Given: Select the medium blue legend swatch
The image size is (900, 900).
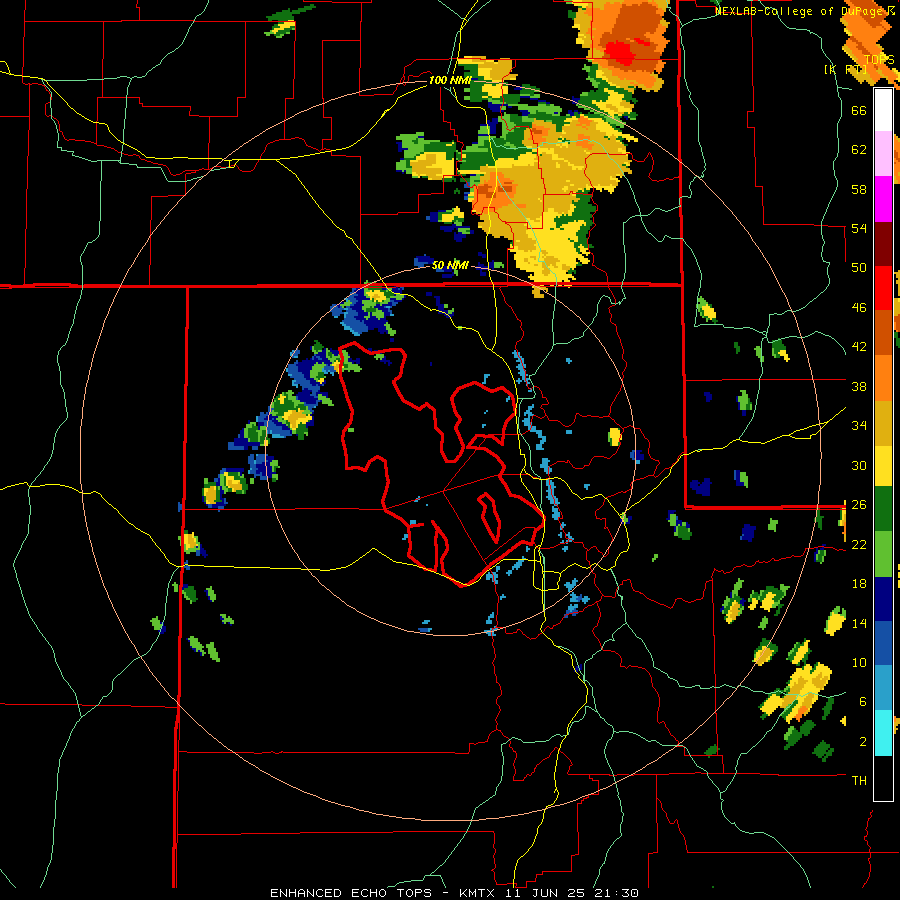Looking at the screenshot, I should [x=883, y=643].
